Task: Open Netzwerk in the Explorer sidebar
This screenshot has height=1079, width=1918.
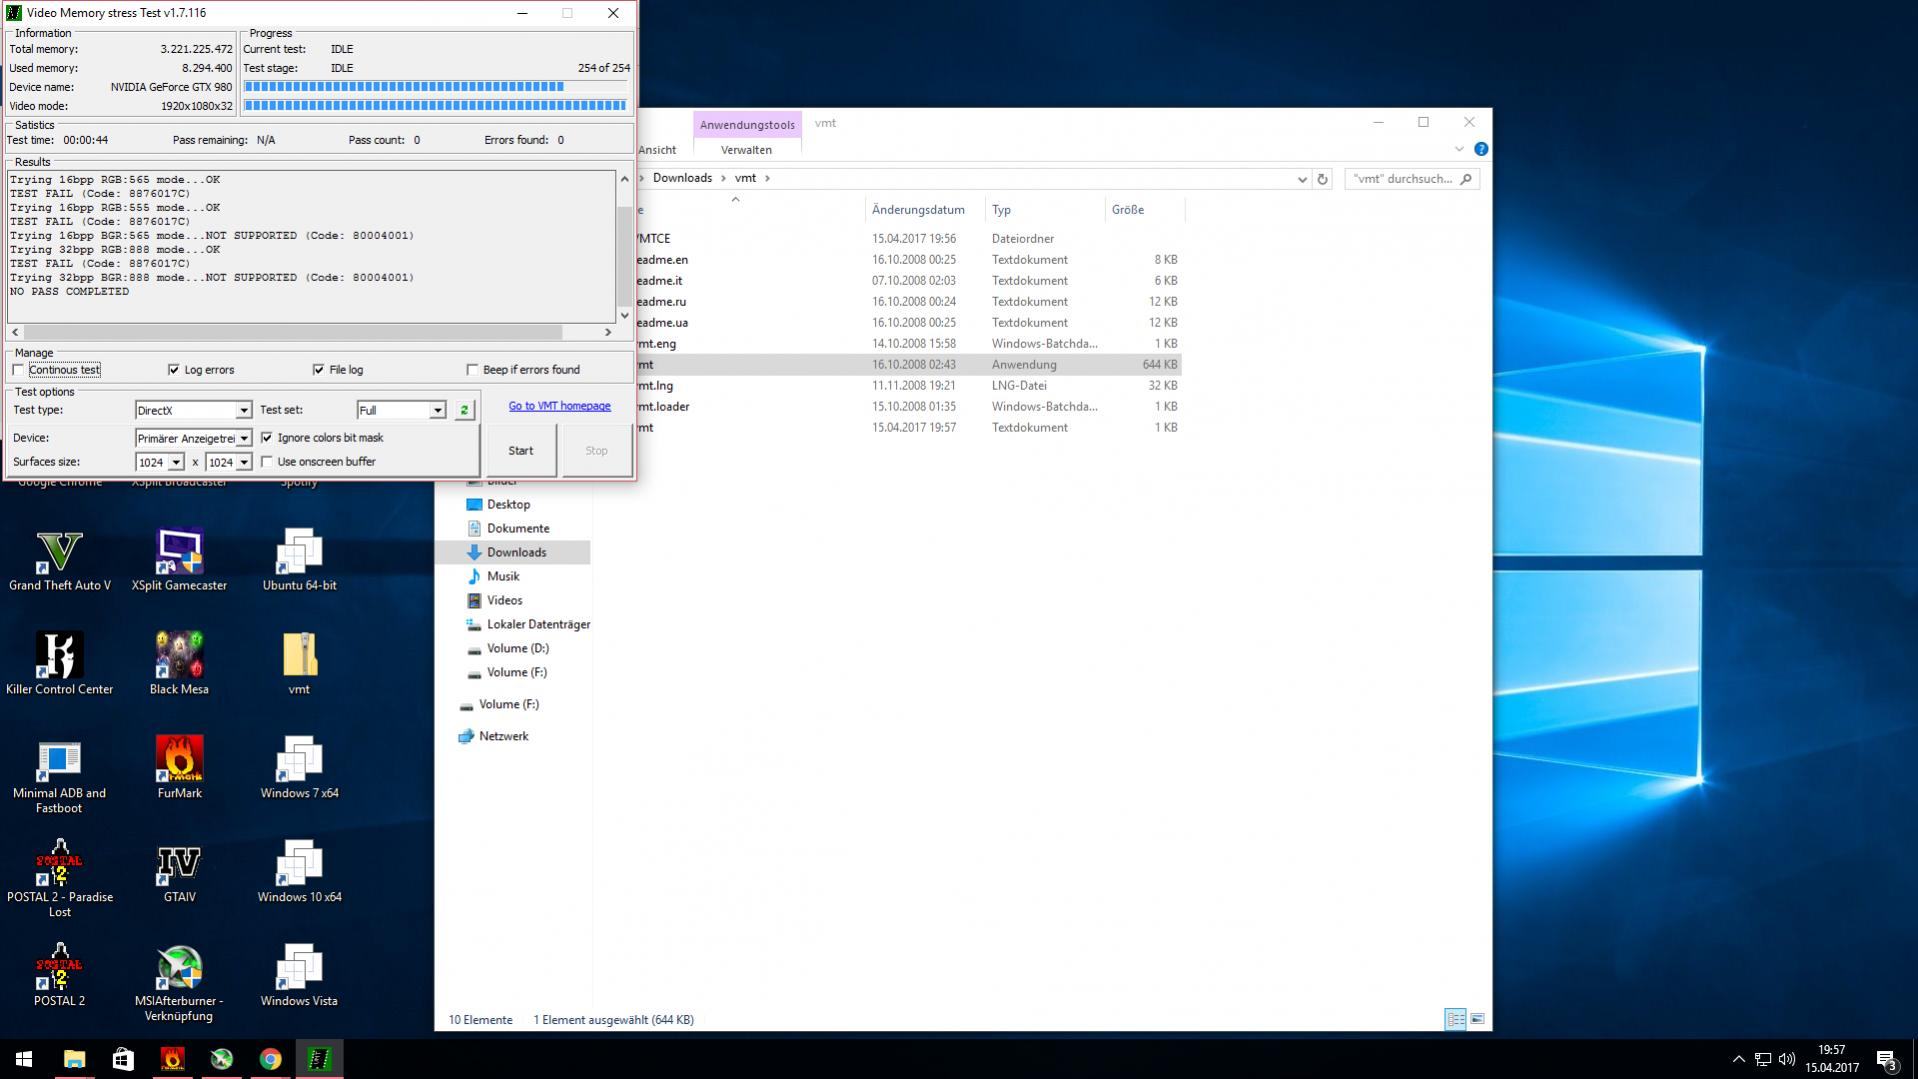Action: click(503, 736)
